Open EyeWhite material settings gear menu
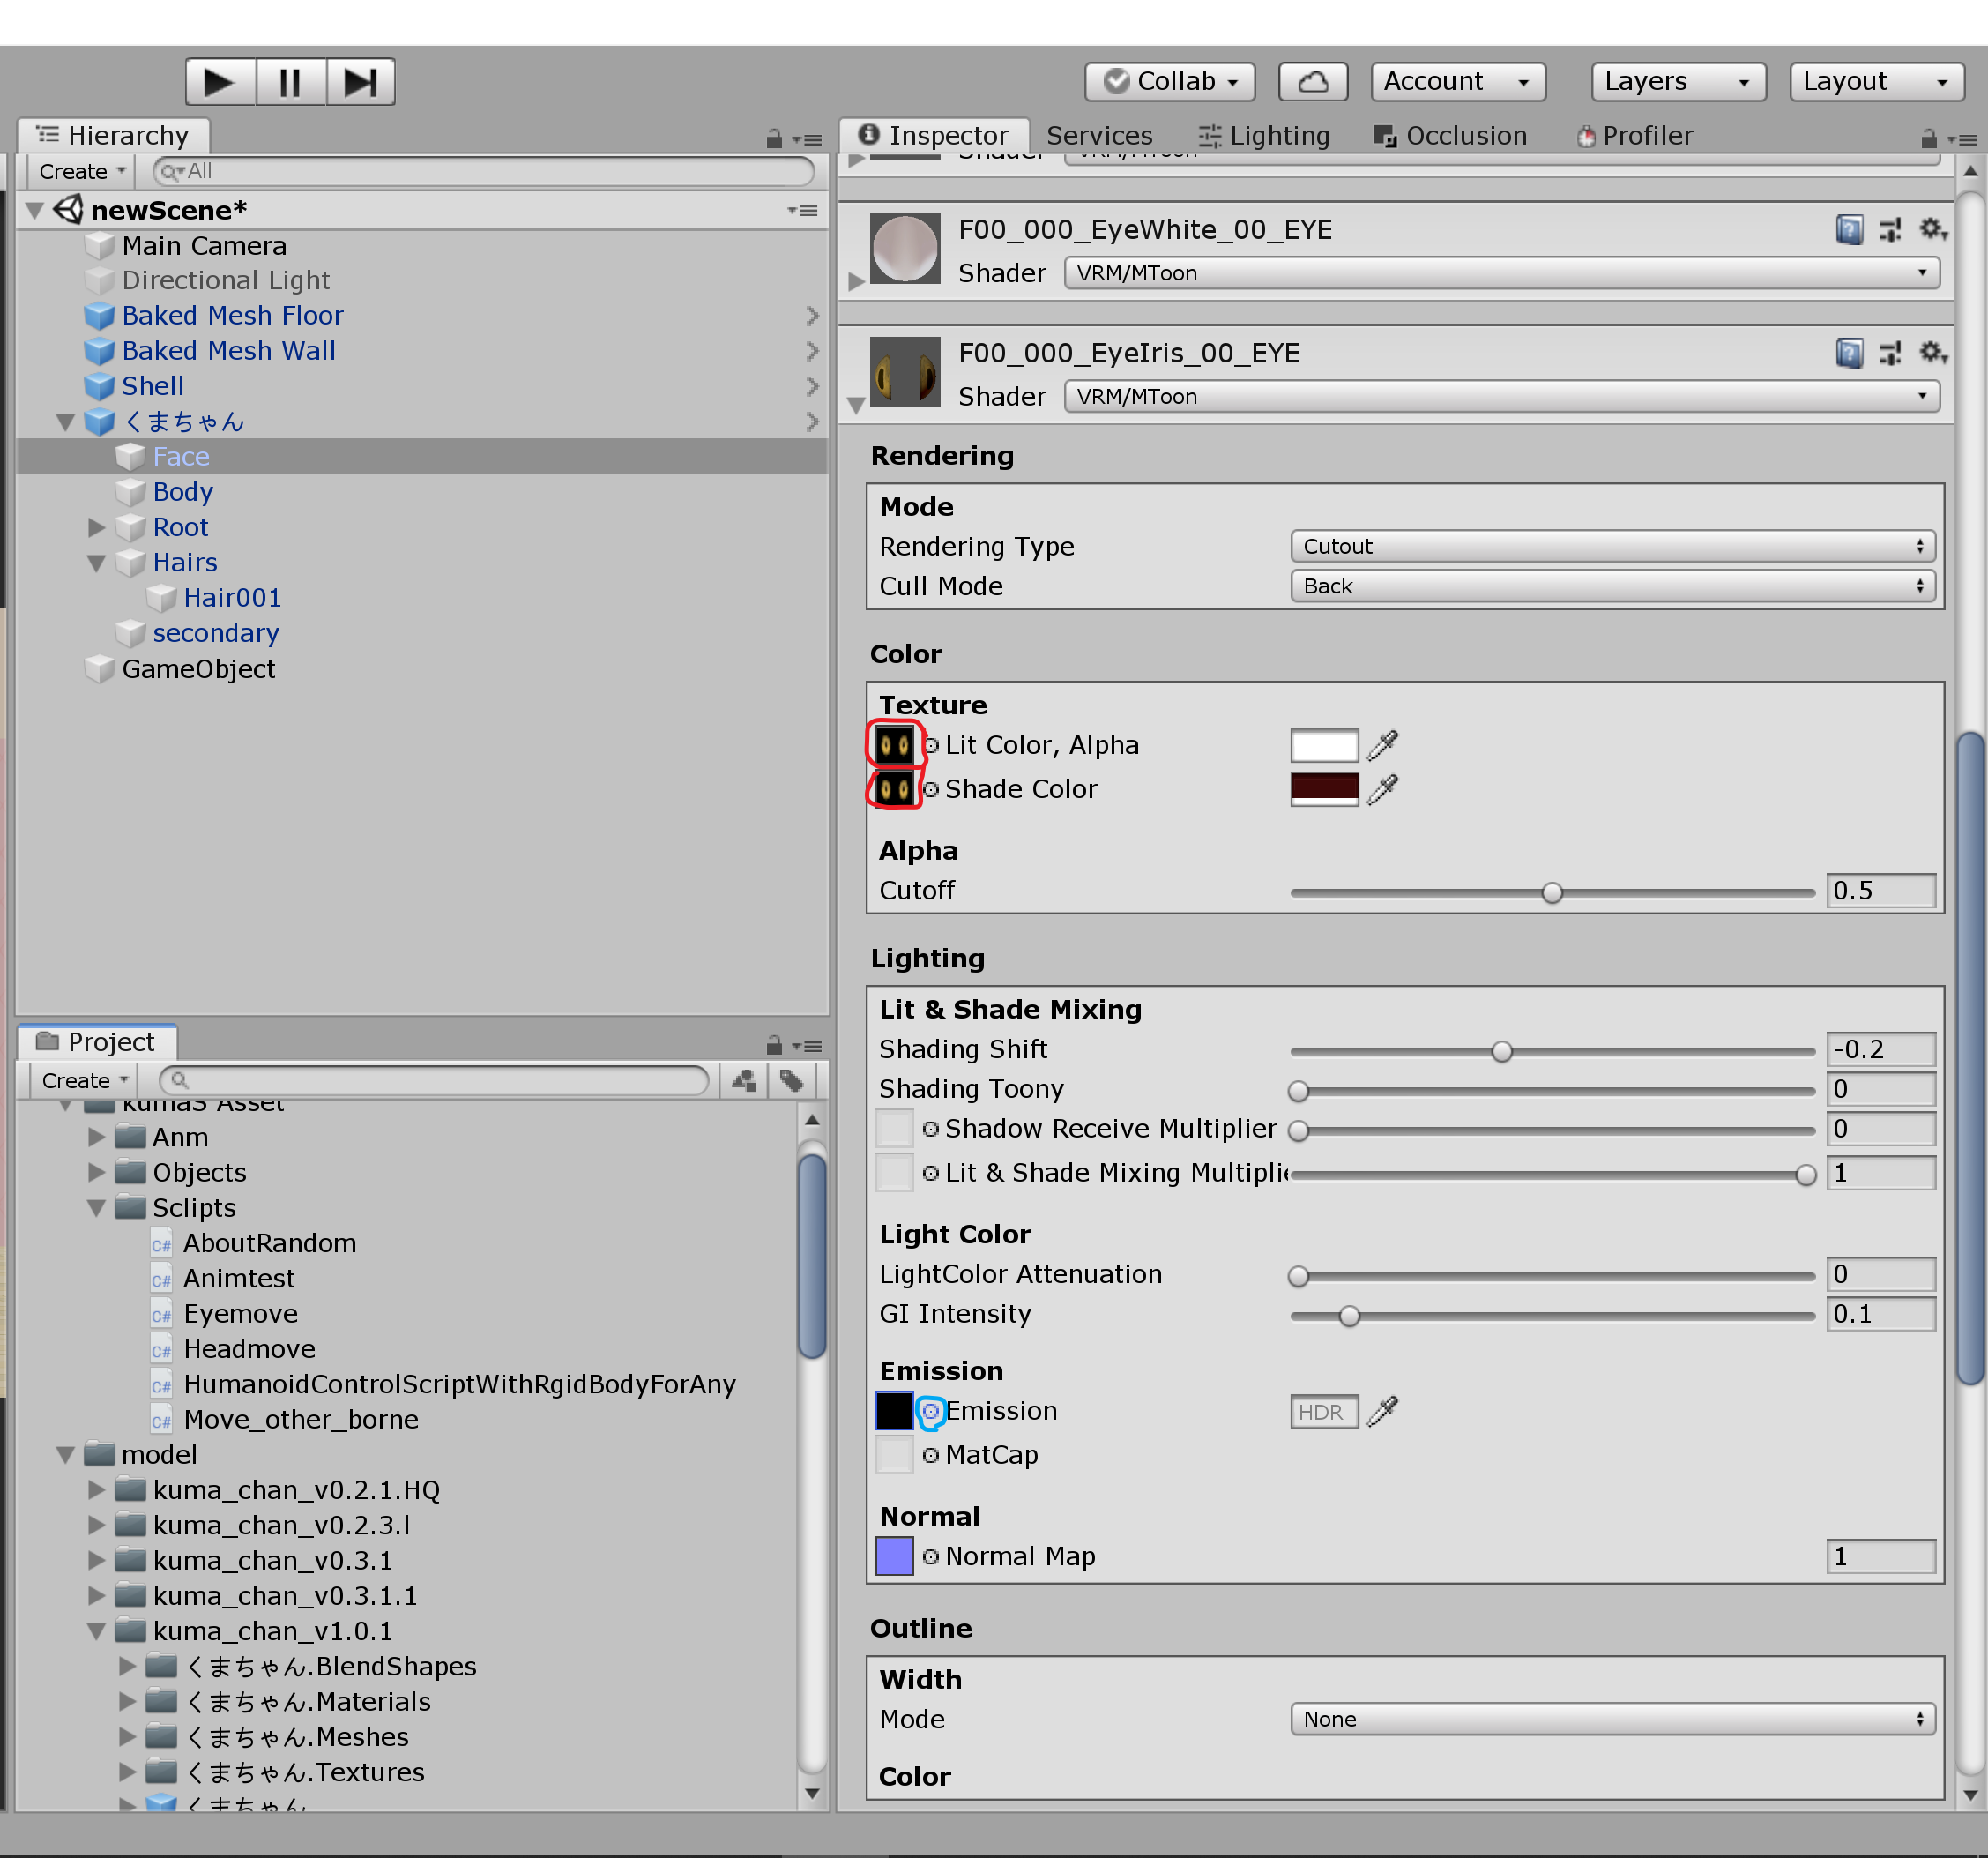Image resolution: width=1988 pixels, height=1858 pixels. tap(1931, 230)
